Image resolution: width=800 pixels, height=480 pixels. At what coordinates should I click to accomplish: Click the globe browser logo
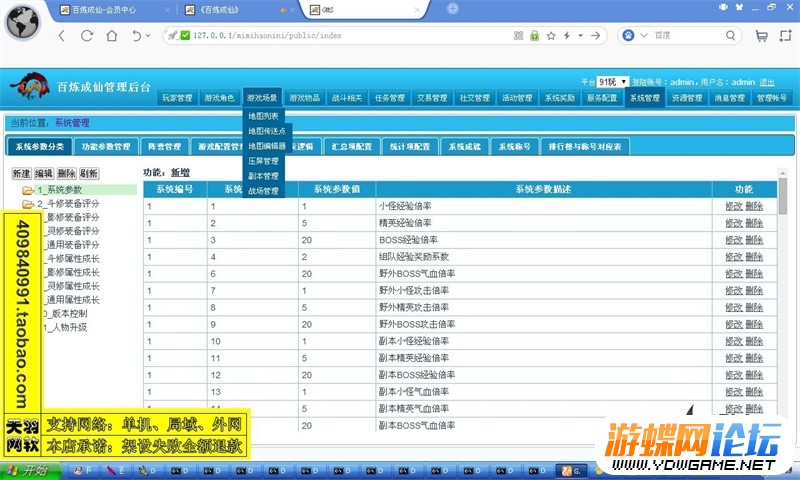tap(22, 22)
